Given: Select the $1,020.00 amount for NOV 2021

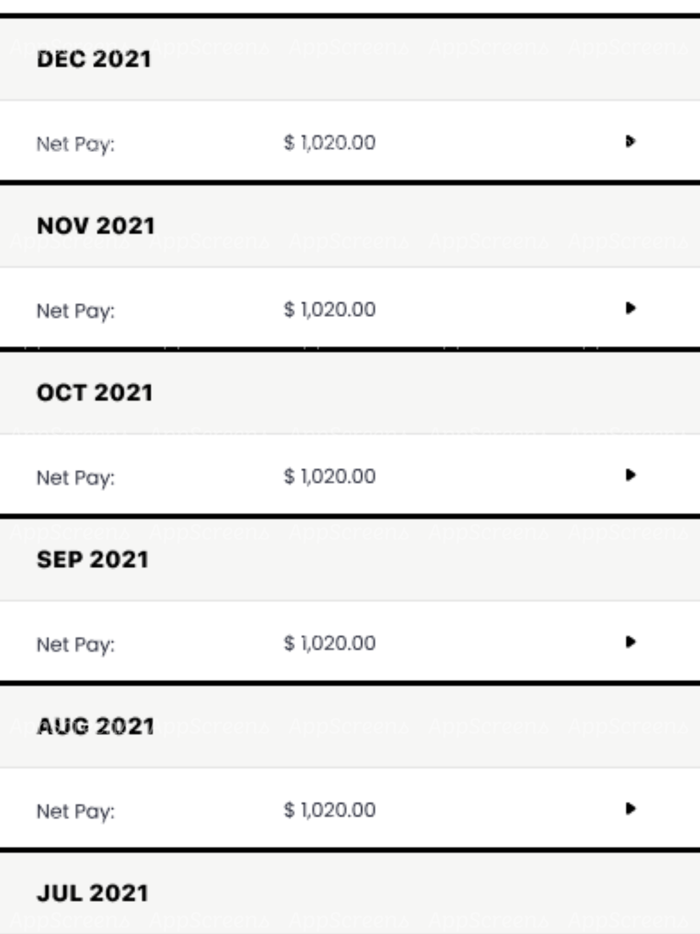Looking at the screenshot, I should (x=330, y=310).
